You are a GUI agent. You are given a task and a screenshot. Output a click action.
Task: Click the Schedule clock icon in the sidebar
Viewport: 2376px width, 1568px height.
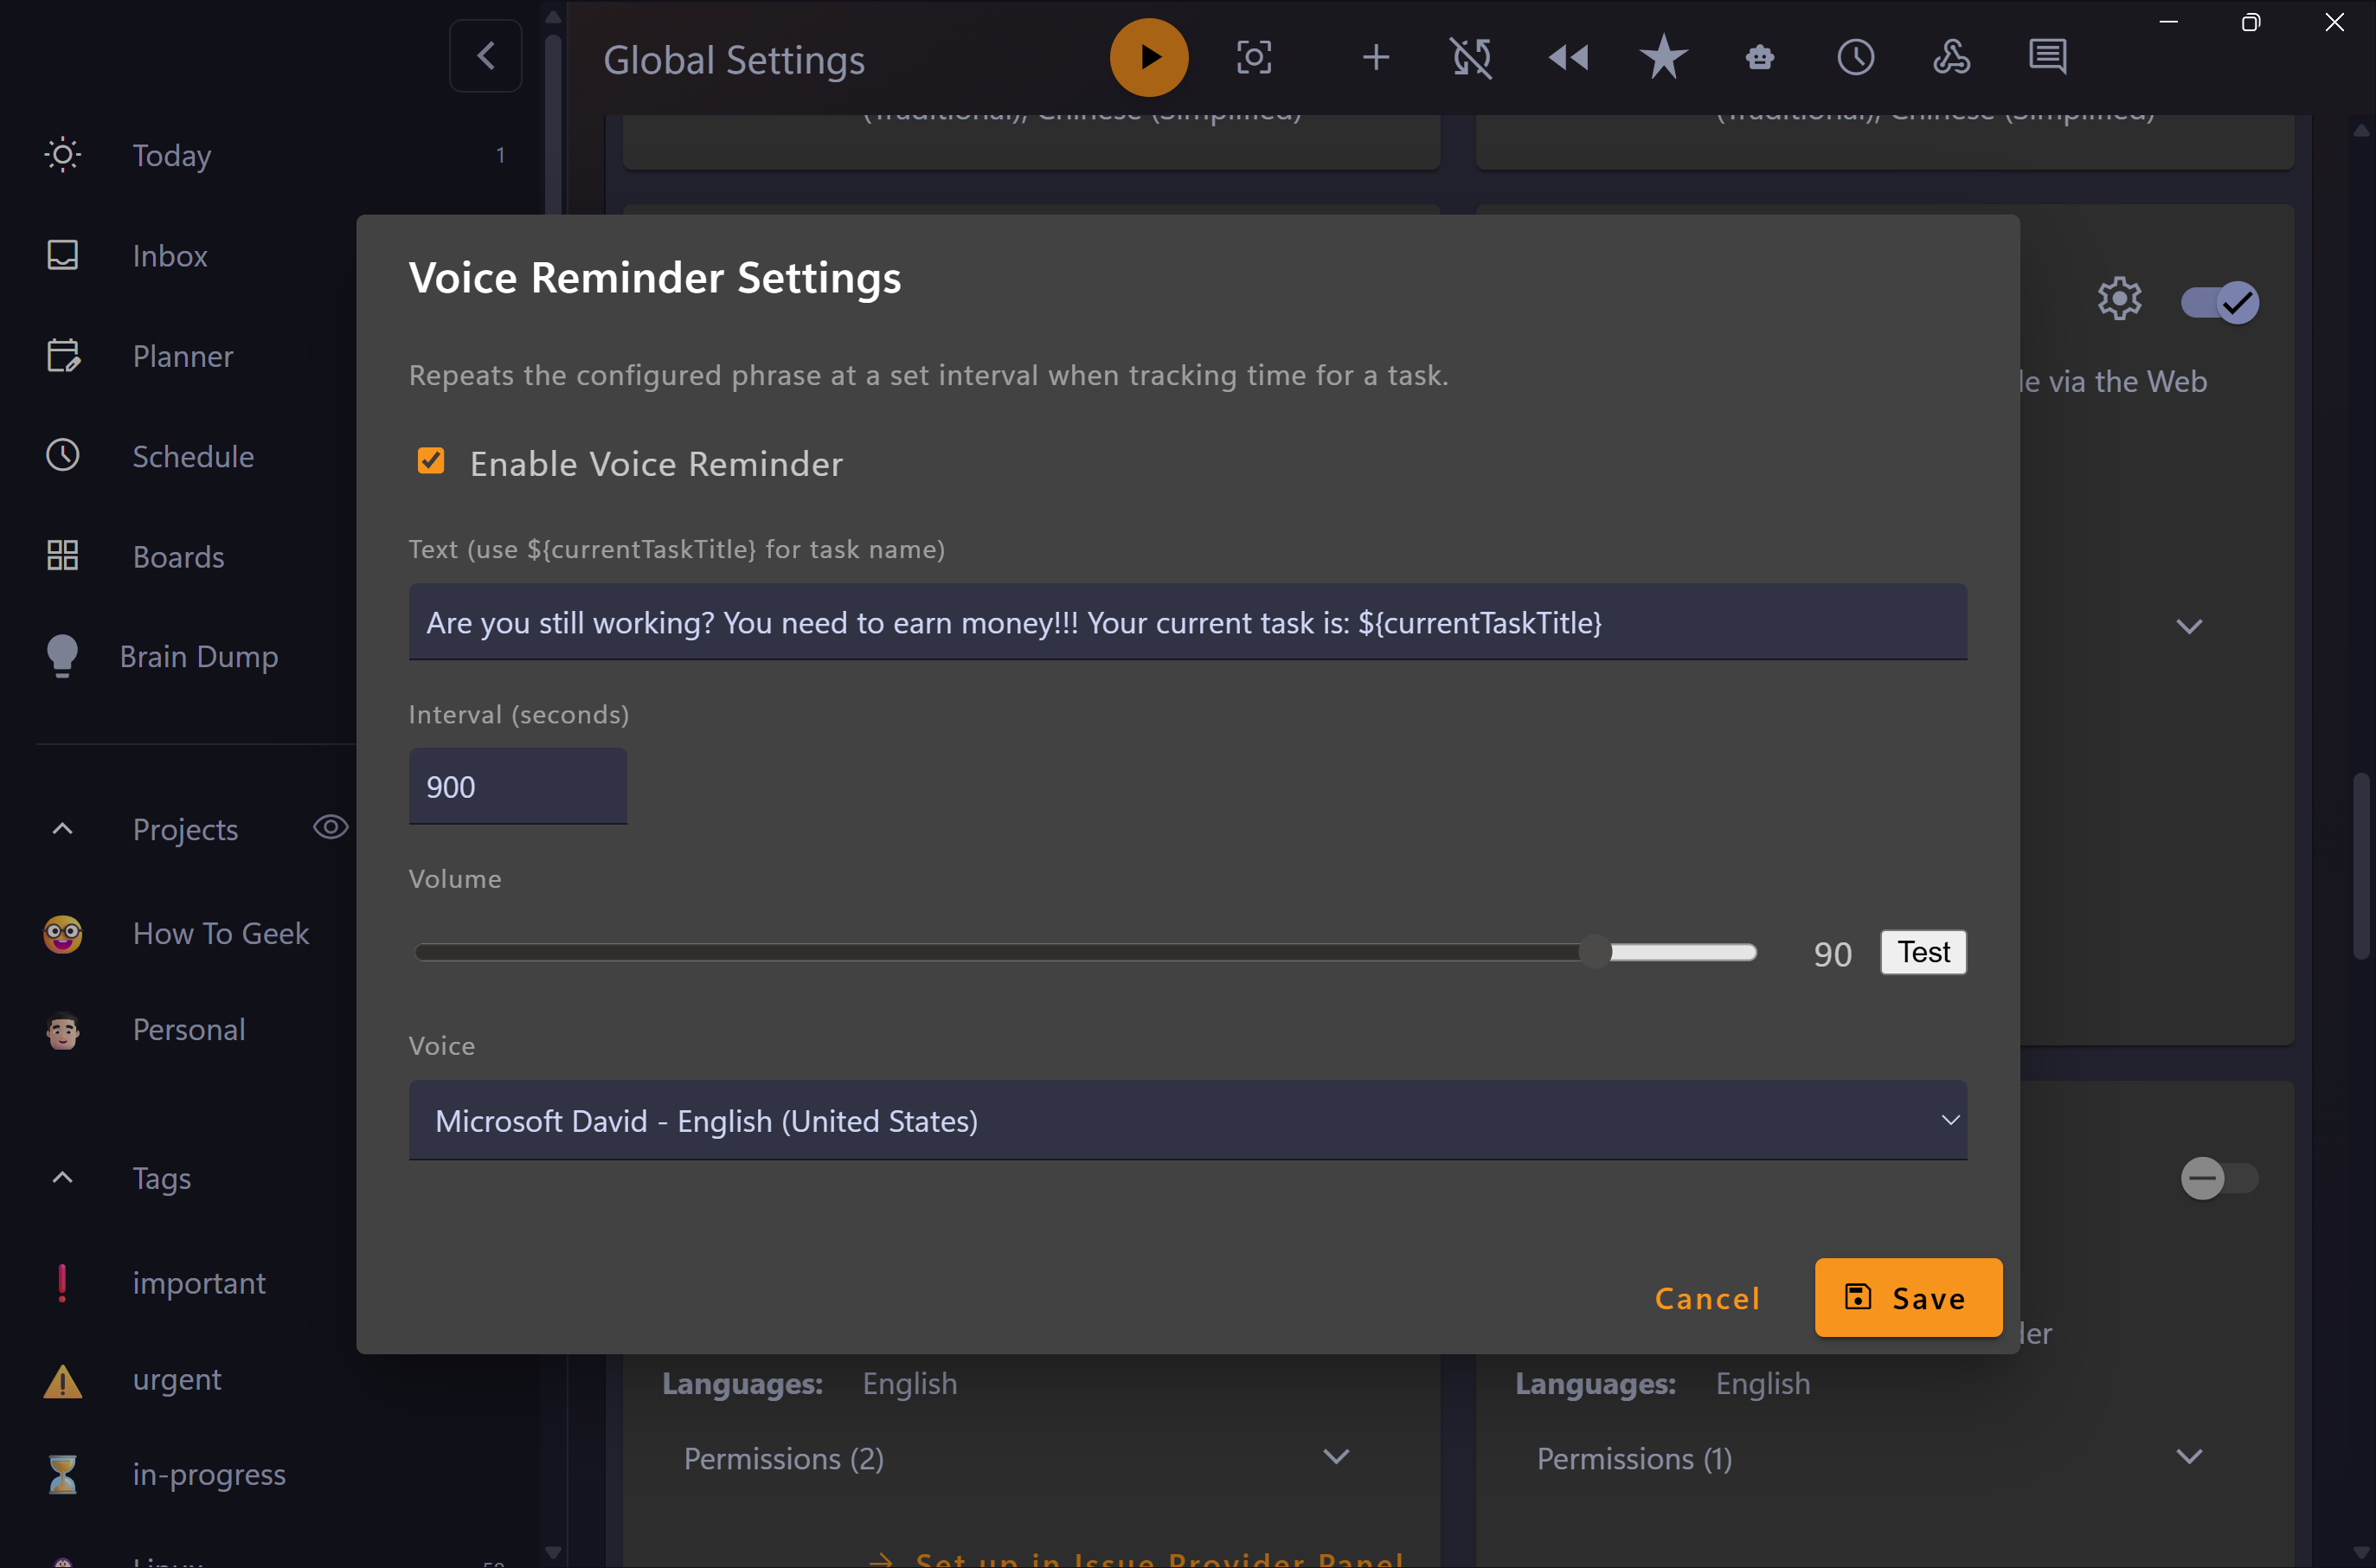pyautogui.click(x=62, y=455)
